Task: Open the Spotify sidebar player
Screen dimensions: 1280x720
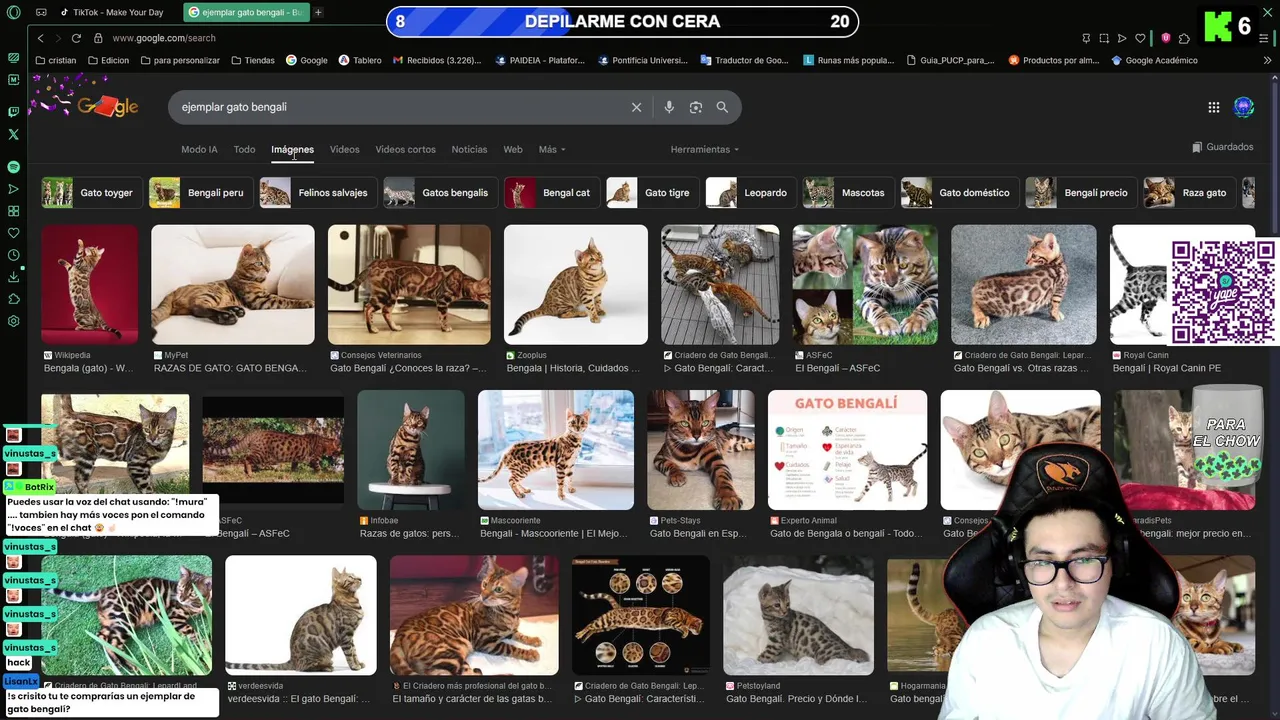Action: click(14, 167)
